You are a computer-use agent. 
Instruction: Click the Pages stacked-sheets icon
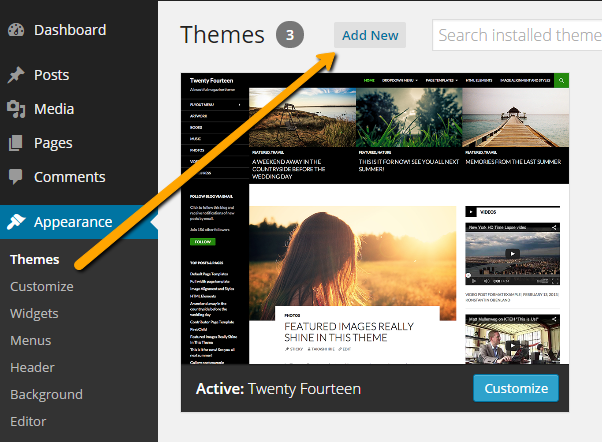[x=16, y=143]
